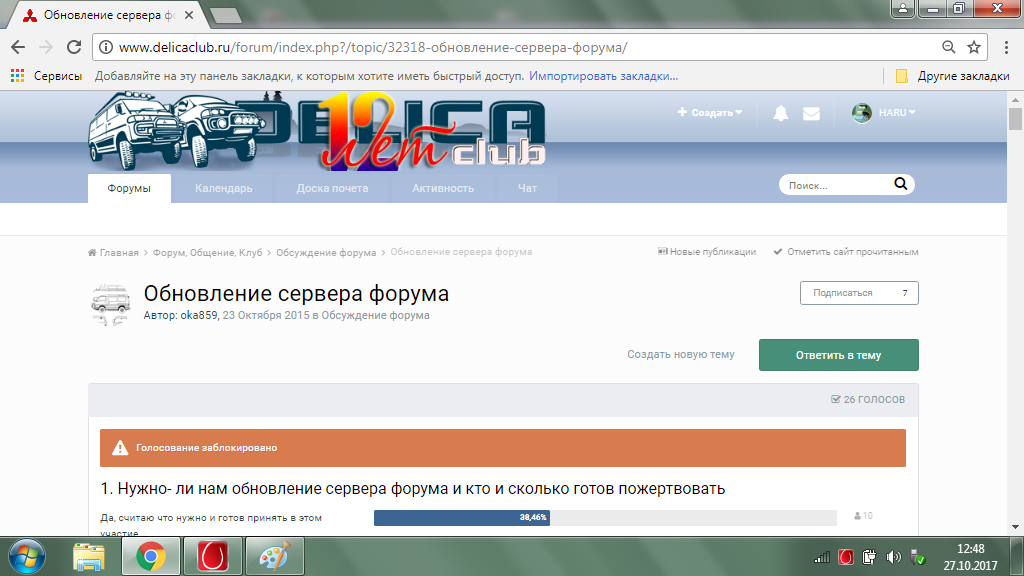Image resolution: width=1024 pixels, height=576 pixels.
Task: Click the Ответить в тему button
Action: pyautogui.click(x=838, y=355)
